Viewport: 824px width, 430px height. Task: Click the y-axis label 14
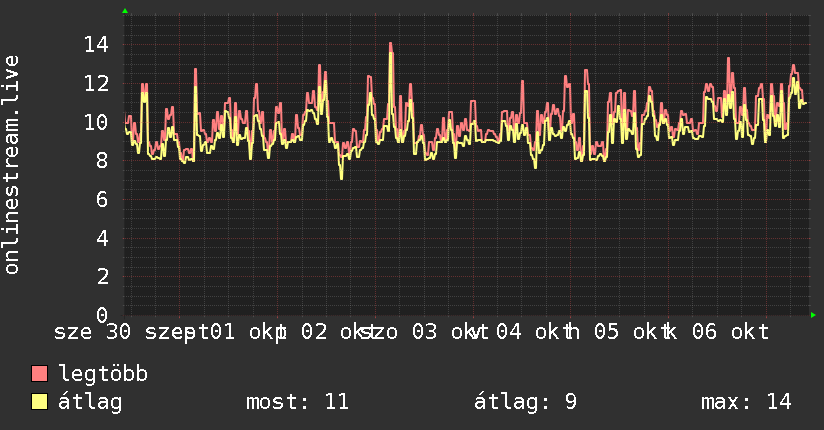tap(97, 44)
